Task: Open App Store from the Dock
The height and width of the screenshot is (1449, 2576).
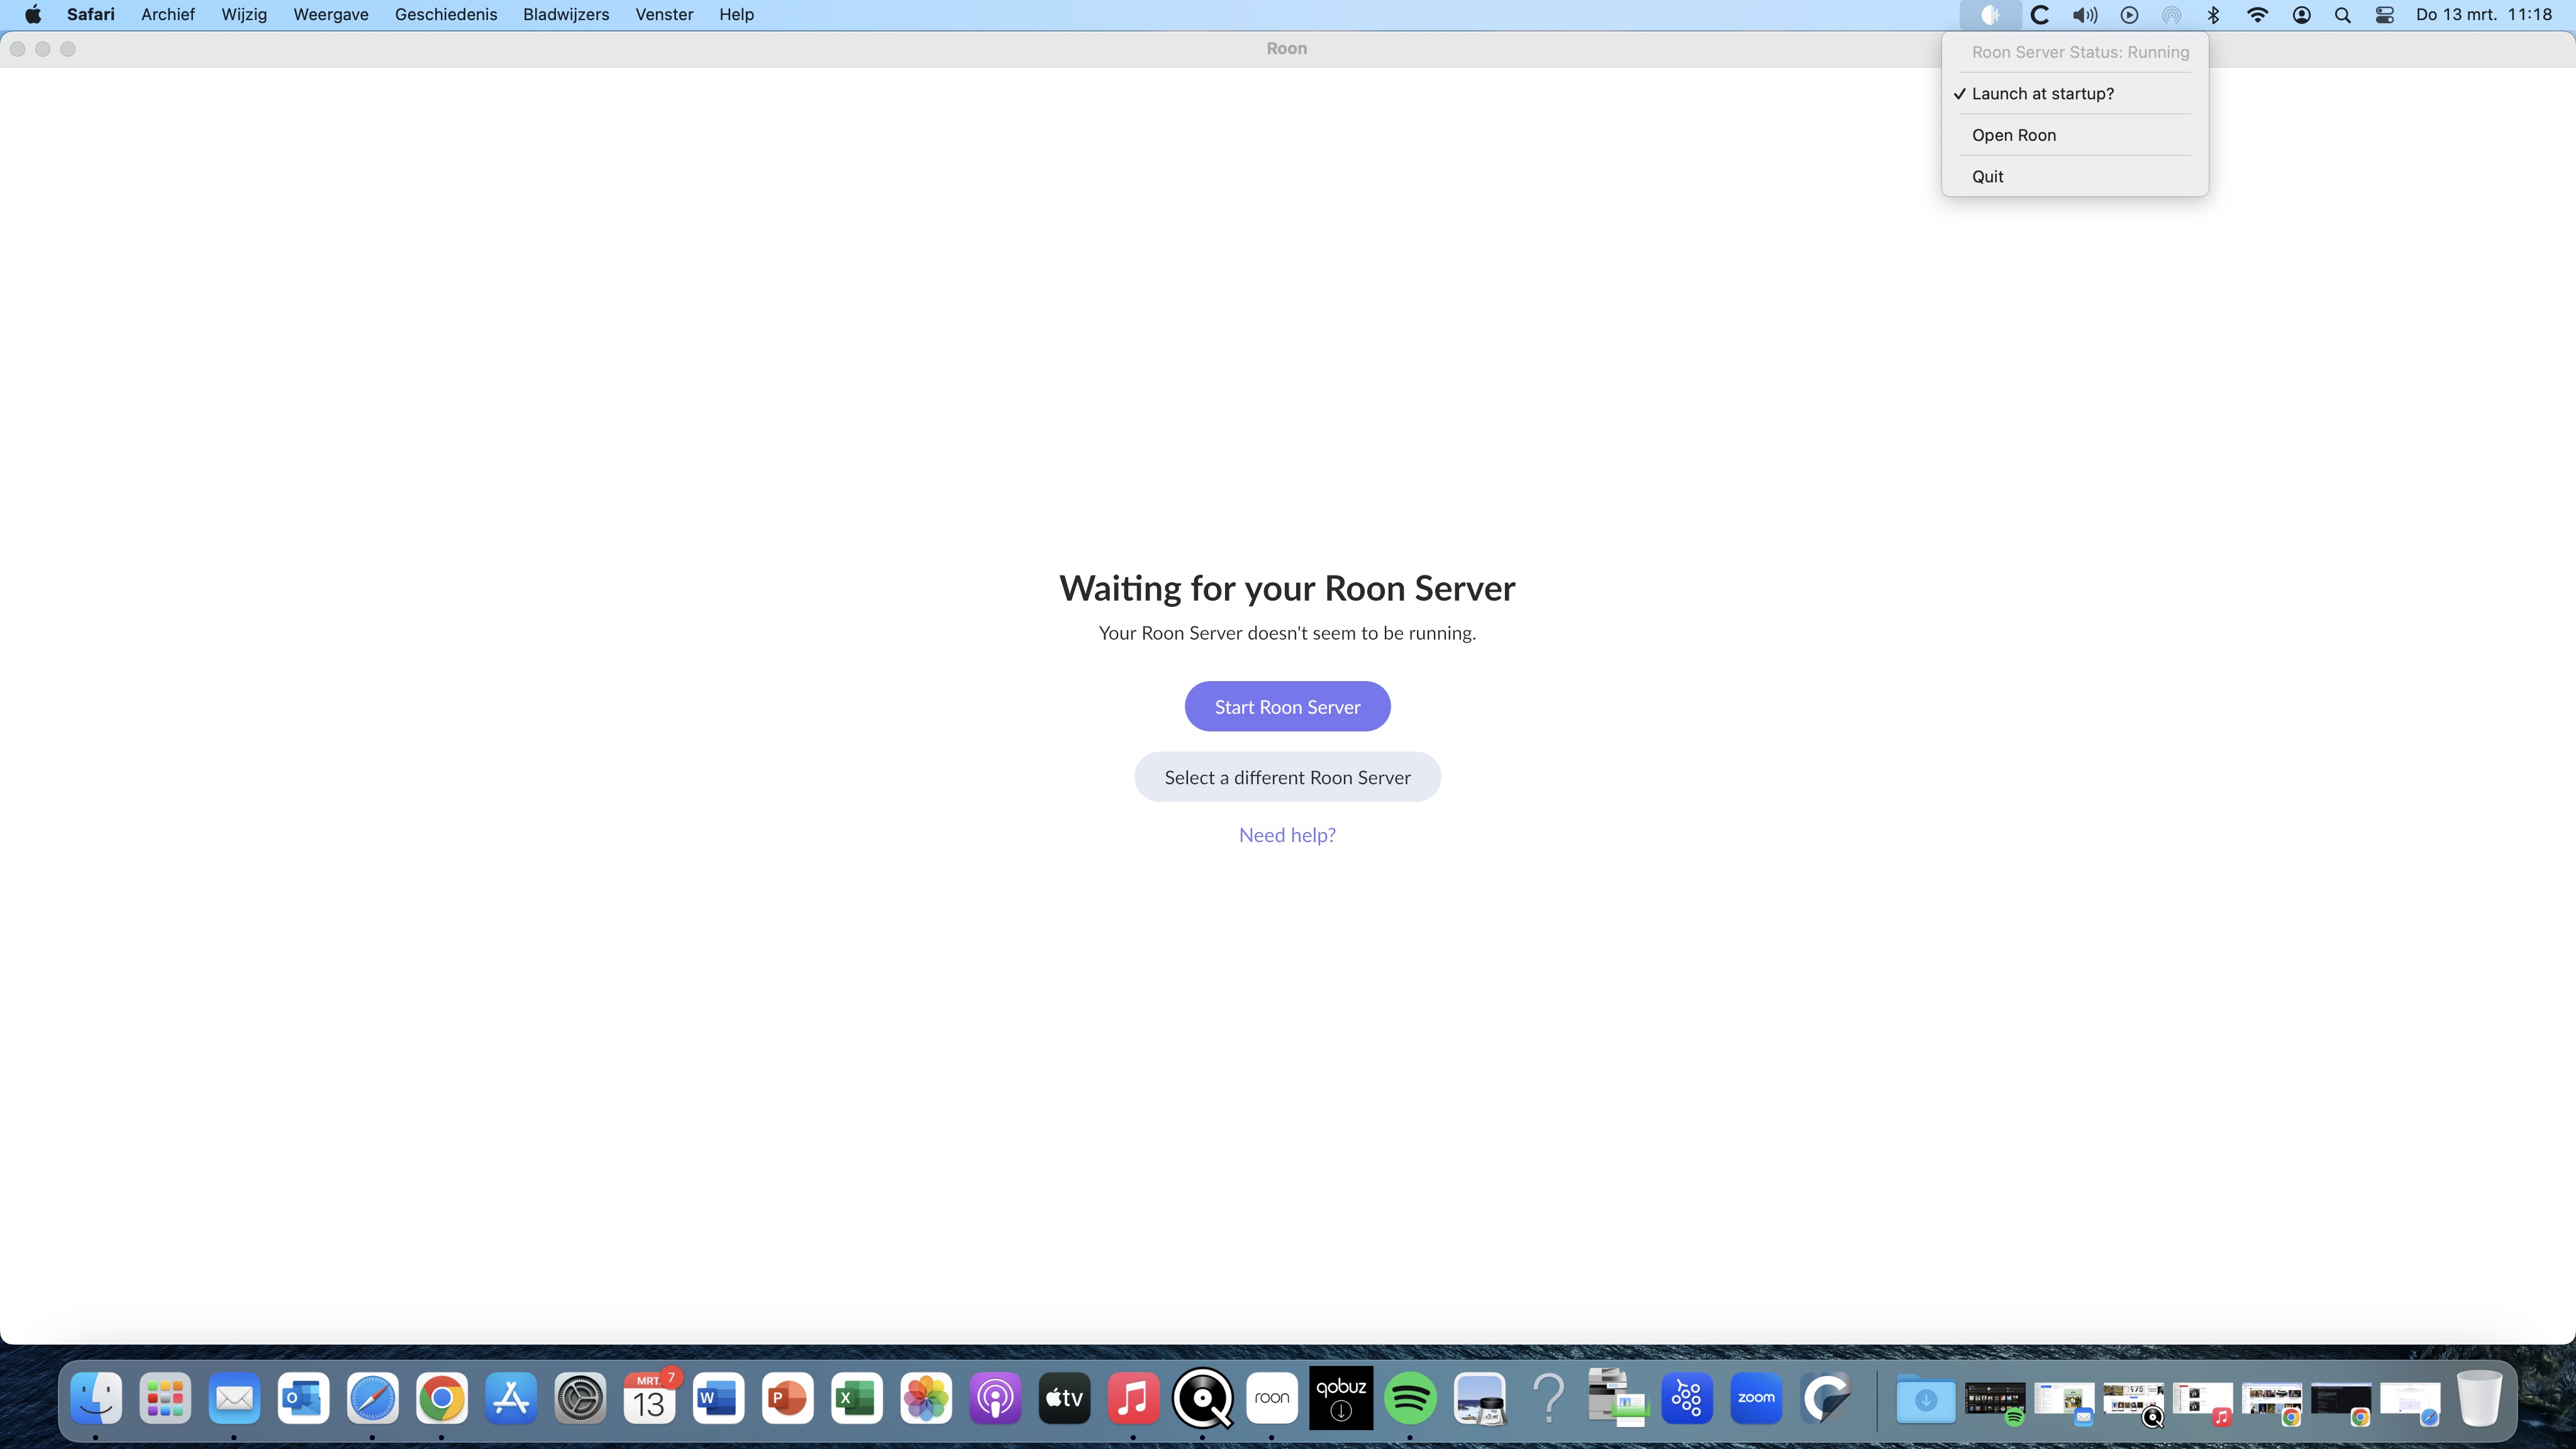Action: (x=511, y=1397)
